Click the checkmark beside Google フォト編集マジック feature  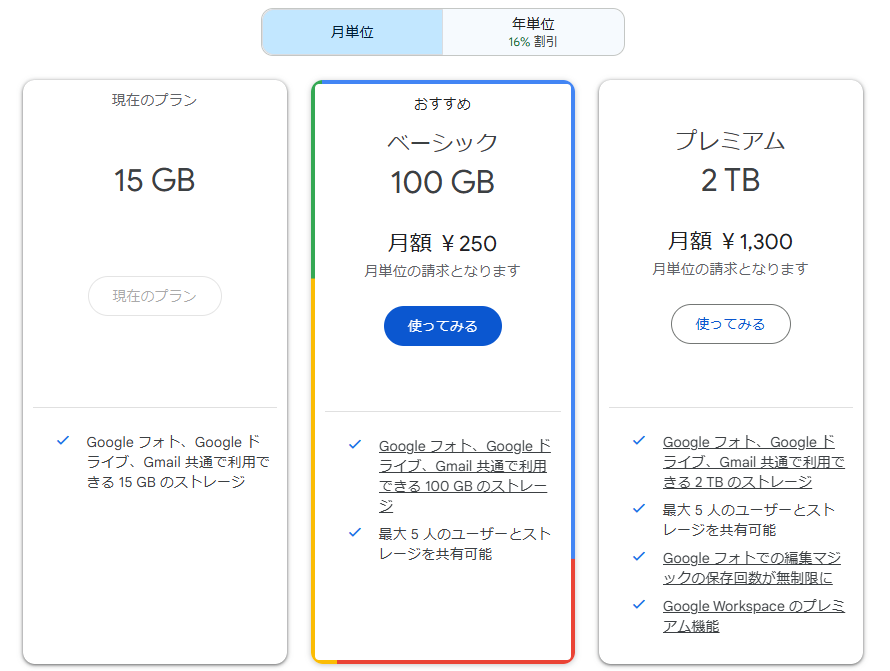(x=640, y=558)
